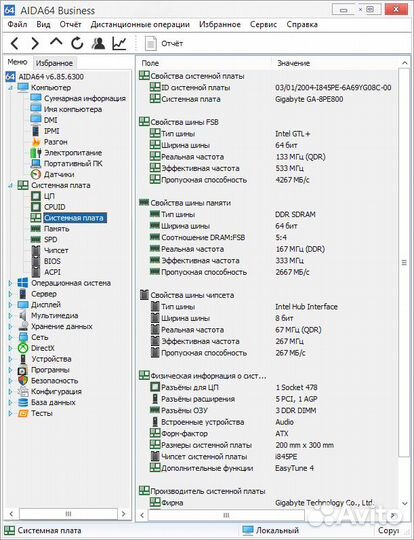Collapse the Системная плата tree node
This screenshot has width=414, height=540.
(11, 185)
